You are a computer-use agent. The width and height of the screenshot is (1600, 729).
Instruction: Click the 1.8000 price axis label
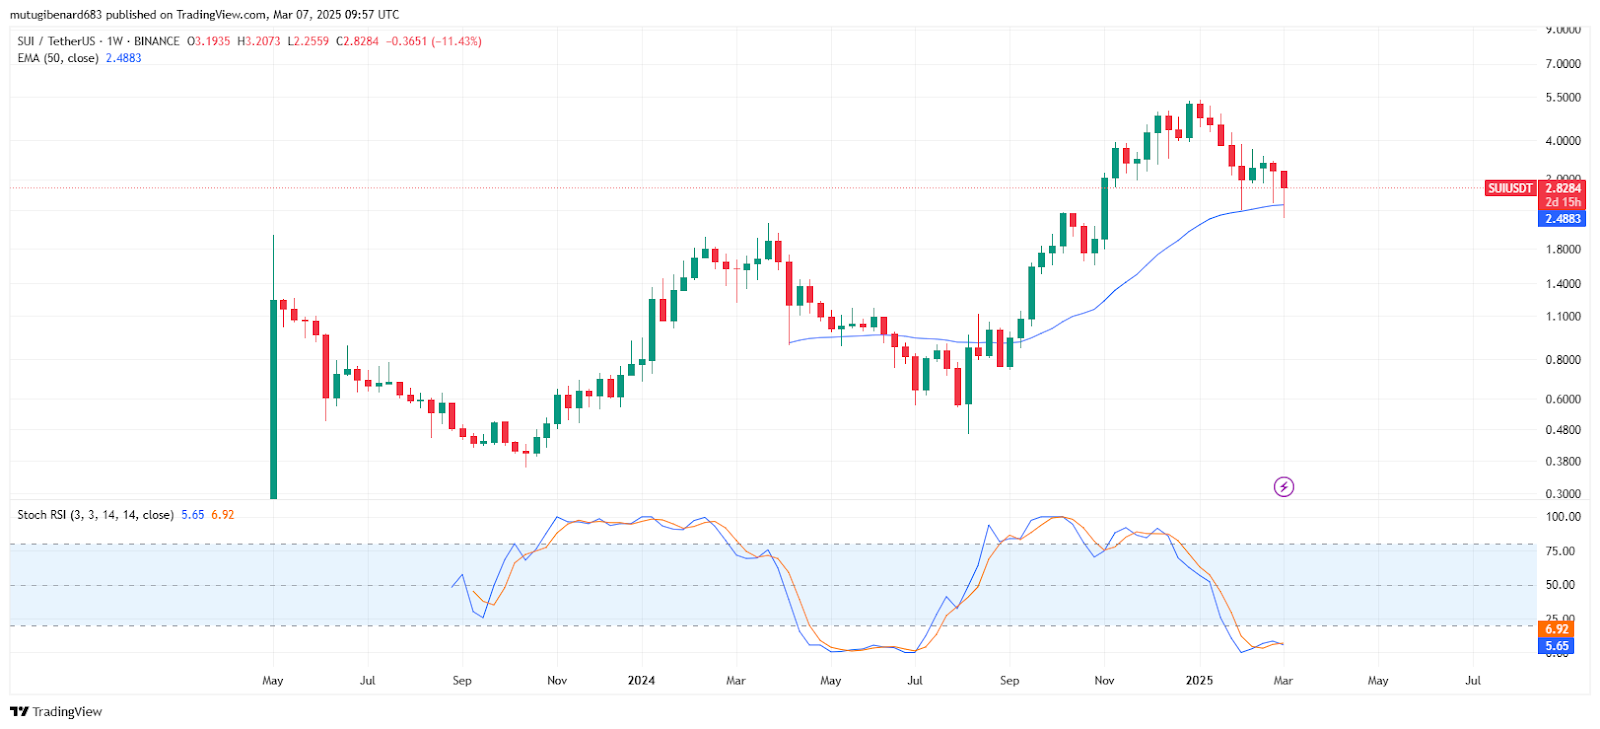(x=1563, y=250)
